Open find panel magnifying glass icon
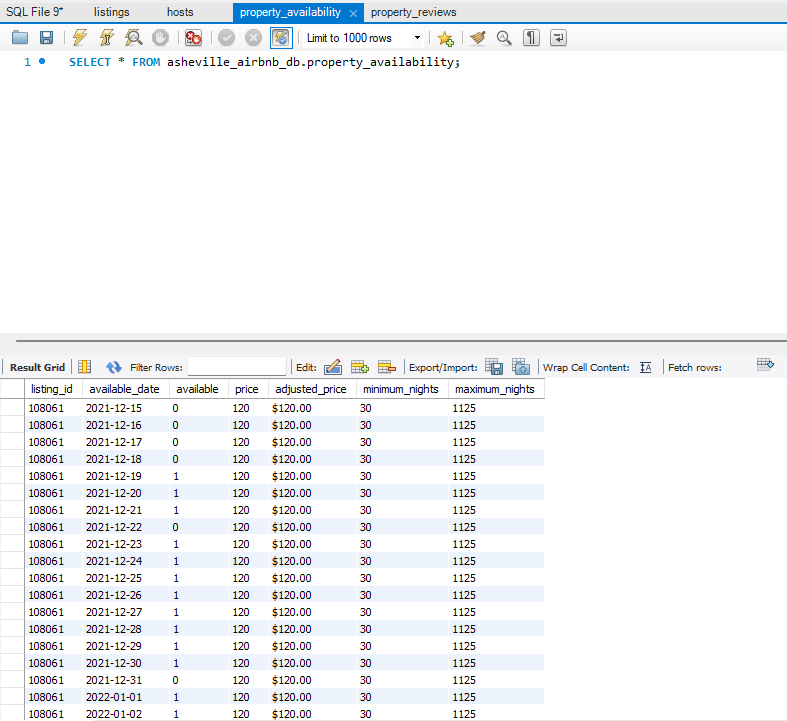 click(x=504, y=38)
